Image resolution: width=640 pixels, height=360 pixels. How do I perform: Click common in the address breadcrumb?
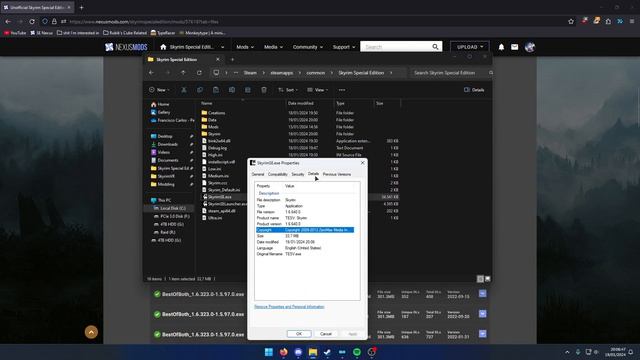[x=316, y=73]
